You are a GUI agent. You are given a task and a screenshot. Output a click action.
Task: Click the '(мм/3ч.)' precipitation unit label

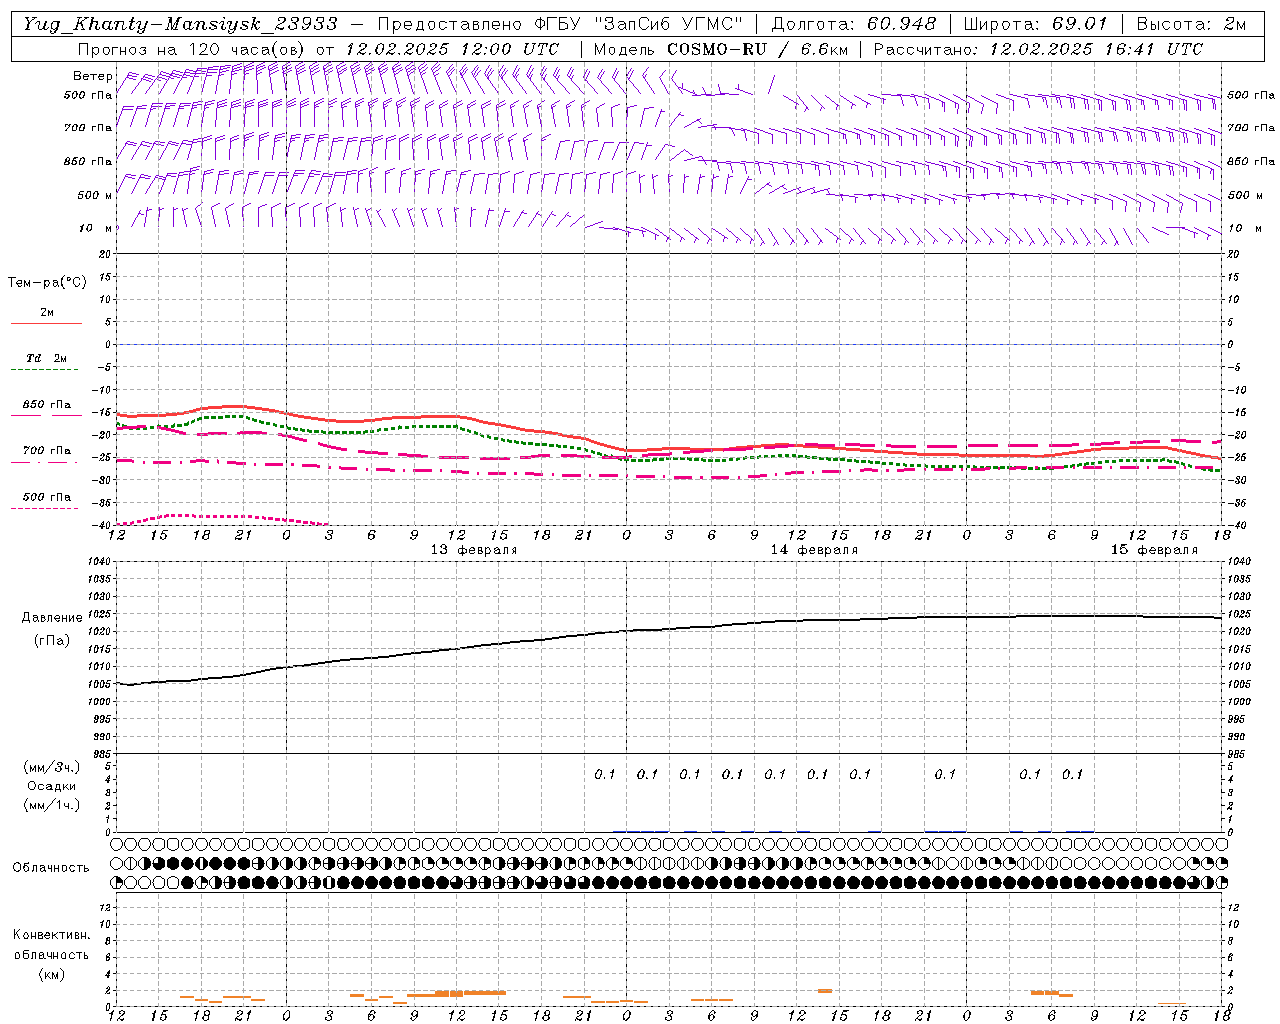pyautogui.click(x=52, y=767)
